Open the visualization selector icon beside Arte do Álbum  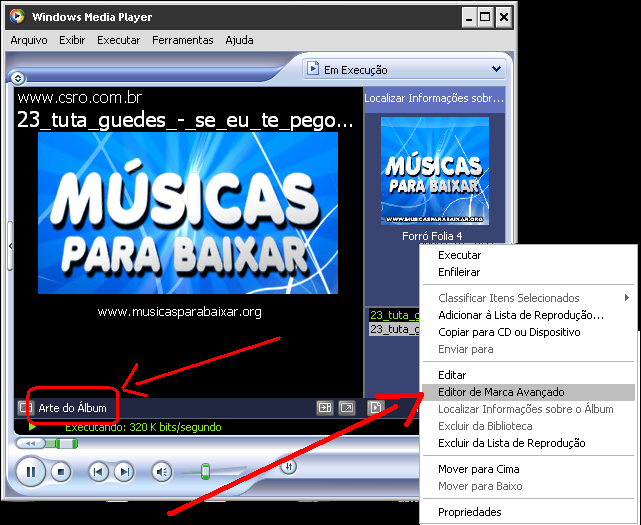(x=25, y=408)
